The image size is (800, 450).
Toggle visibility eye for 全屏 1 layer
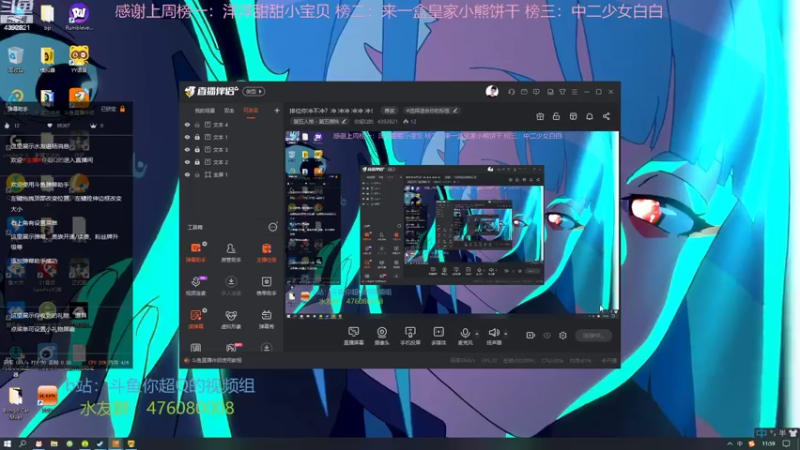coord(187,174)
